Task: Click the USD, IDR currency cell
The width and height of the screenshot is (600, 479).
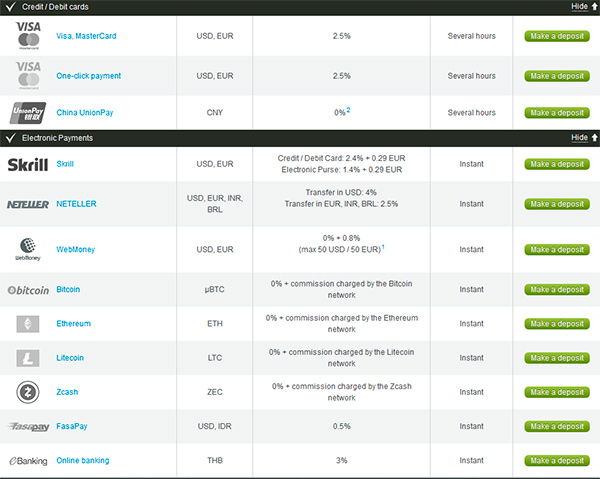Action: click(x=215, y=426)
